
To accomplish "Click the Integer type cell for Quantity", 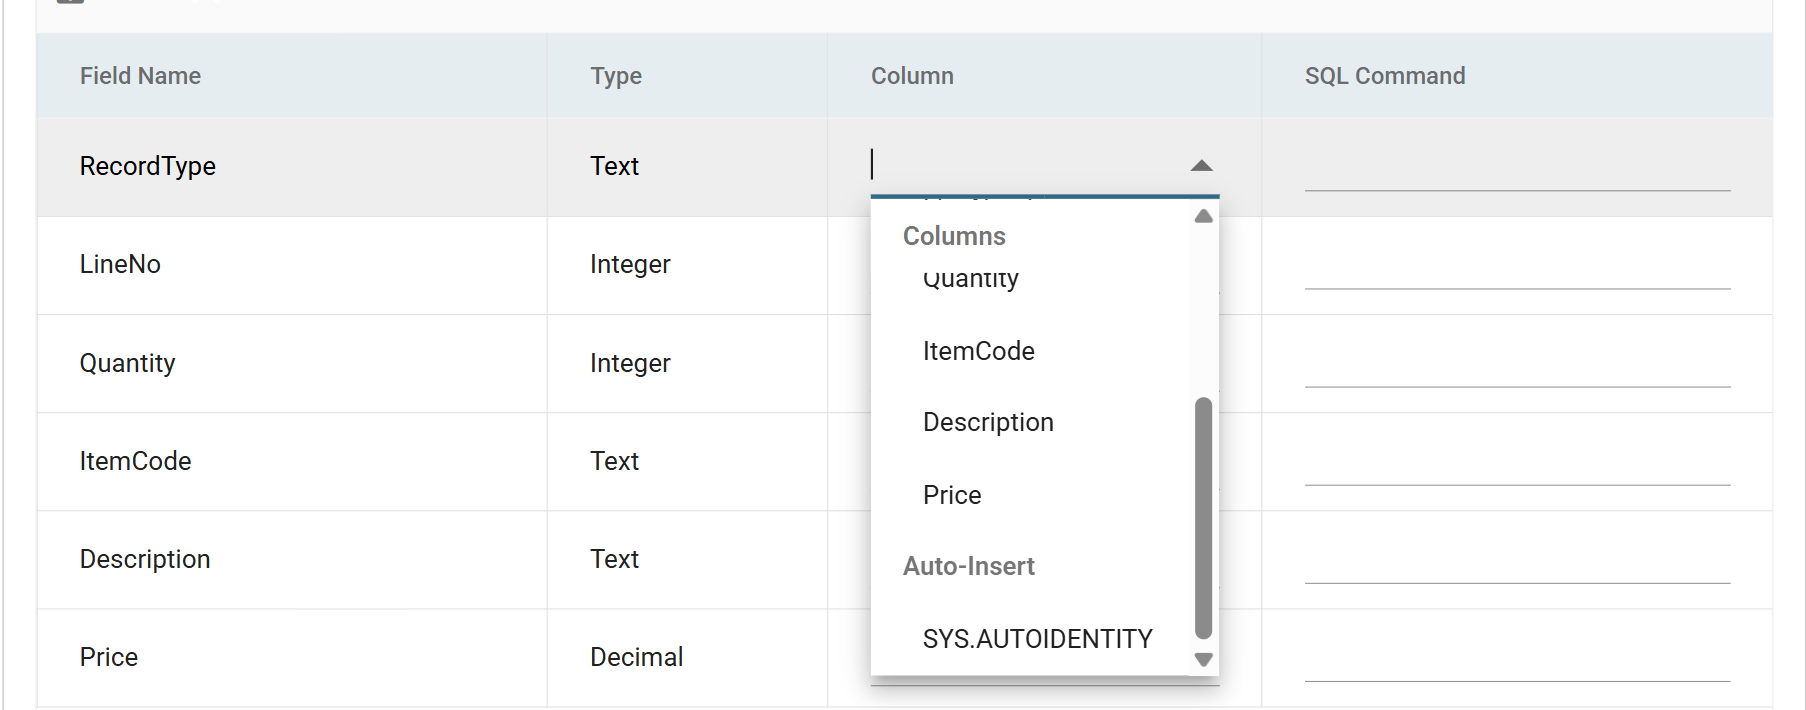I will click(x=687, y=363).
